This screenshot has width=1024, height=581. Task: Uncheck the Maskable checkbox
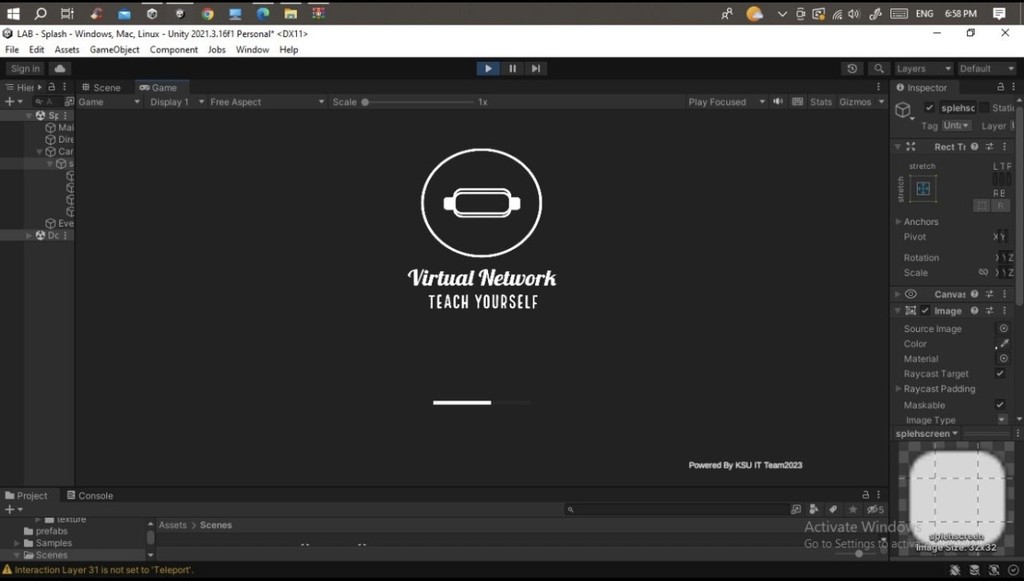click(x=1000, y=405)
